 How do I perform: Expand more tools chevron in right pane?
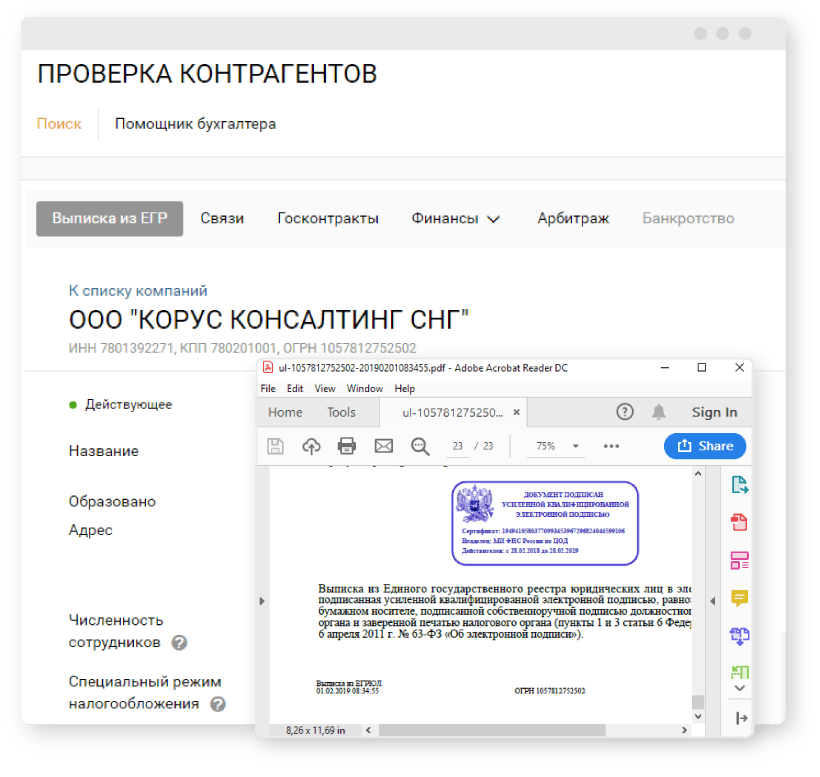pyautogui.click(x=739, y=688)
